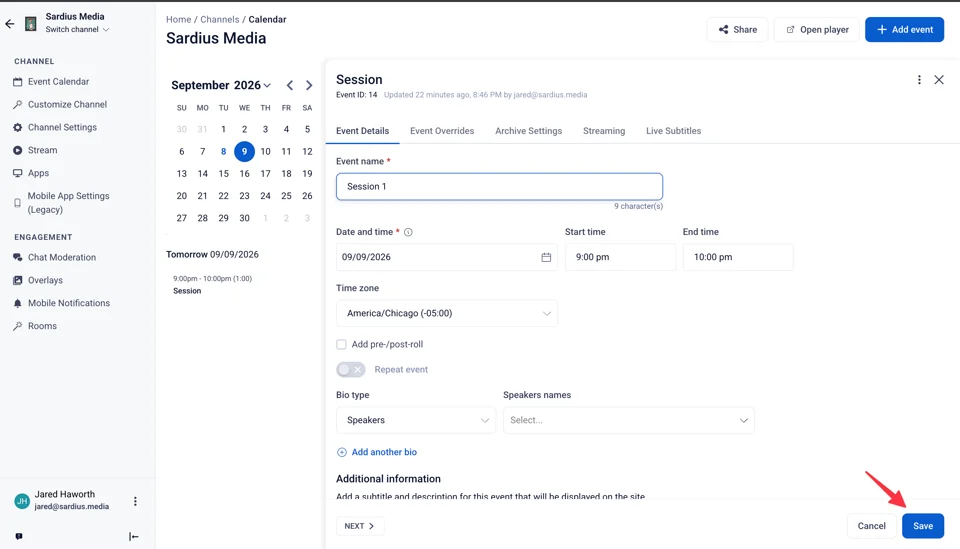Image resolution: width=960 pixels, height=549 pixels.
Task: Go back using the left arrow icon
Action: coord(10,24)
